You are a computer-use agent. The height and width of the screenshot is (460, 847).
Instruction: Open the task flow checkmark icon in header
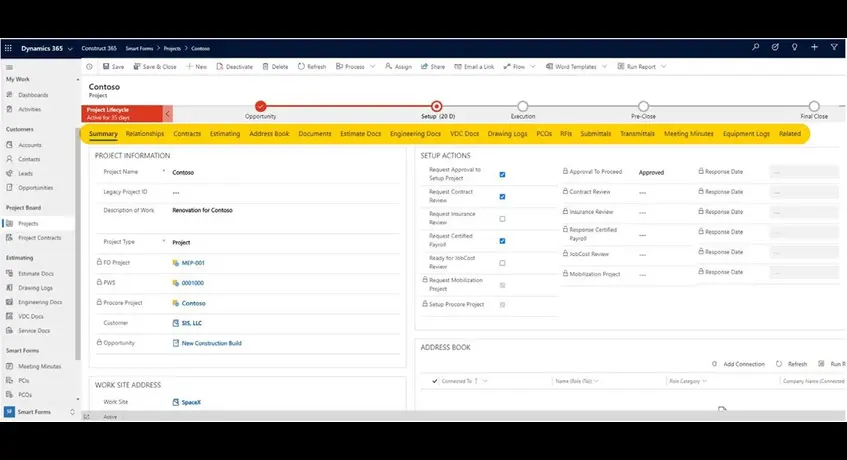pos(775,48)
